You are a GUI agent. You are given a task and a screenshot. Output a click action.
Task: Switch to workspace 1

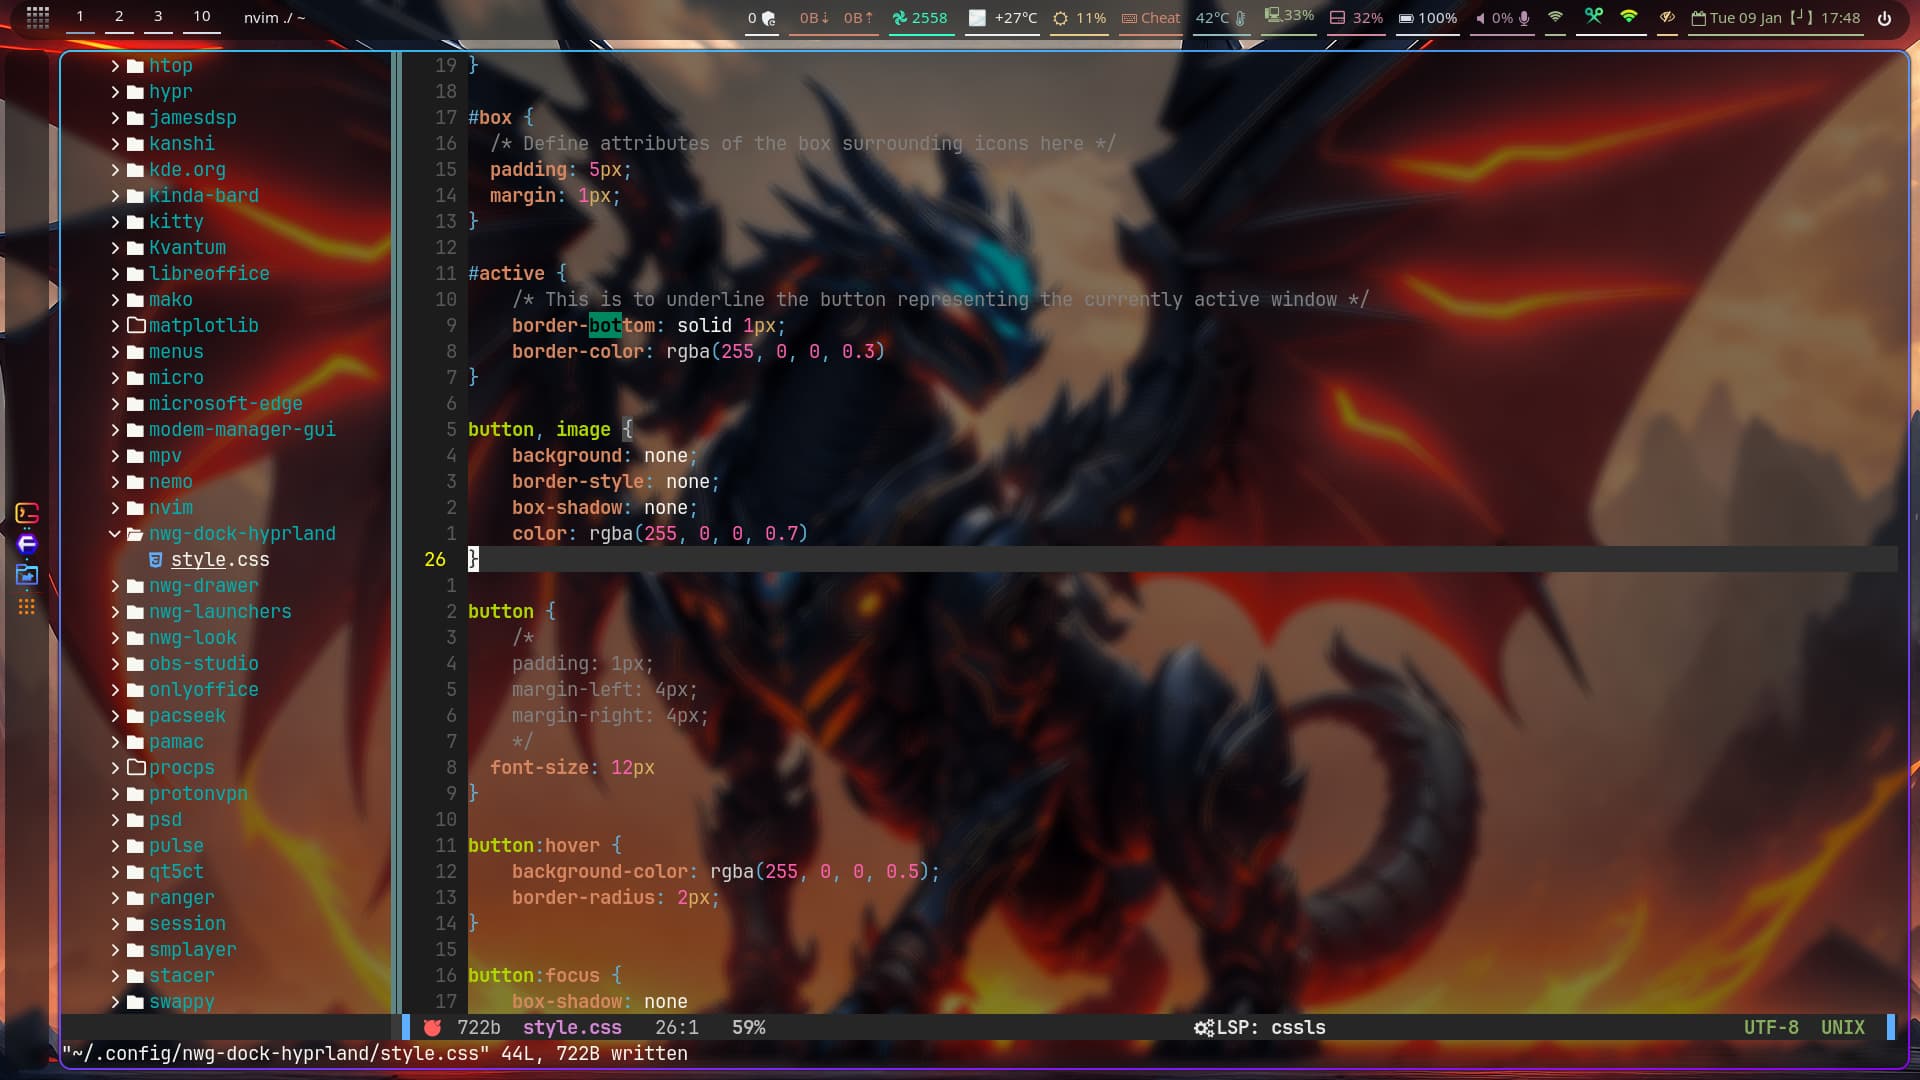click(x=80, y=17)
